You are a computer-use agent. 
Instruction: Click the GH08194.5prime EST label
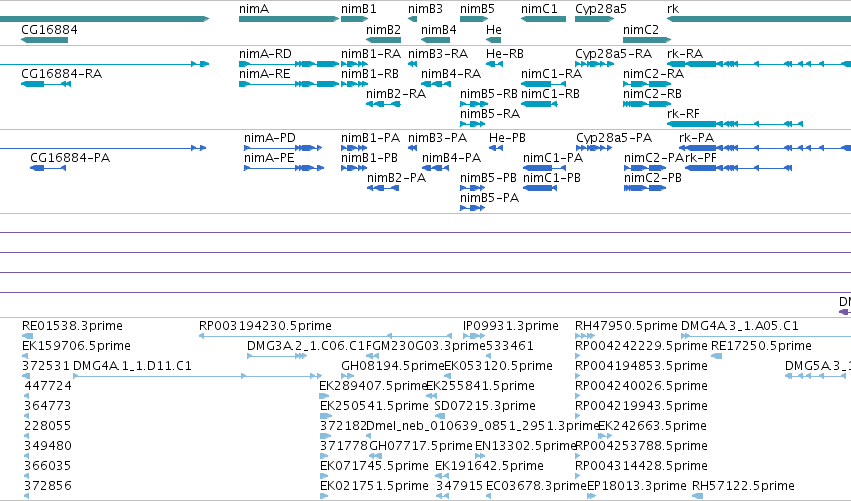coord(392,366)
